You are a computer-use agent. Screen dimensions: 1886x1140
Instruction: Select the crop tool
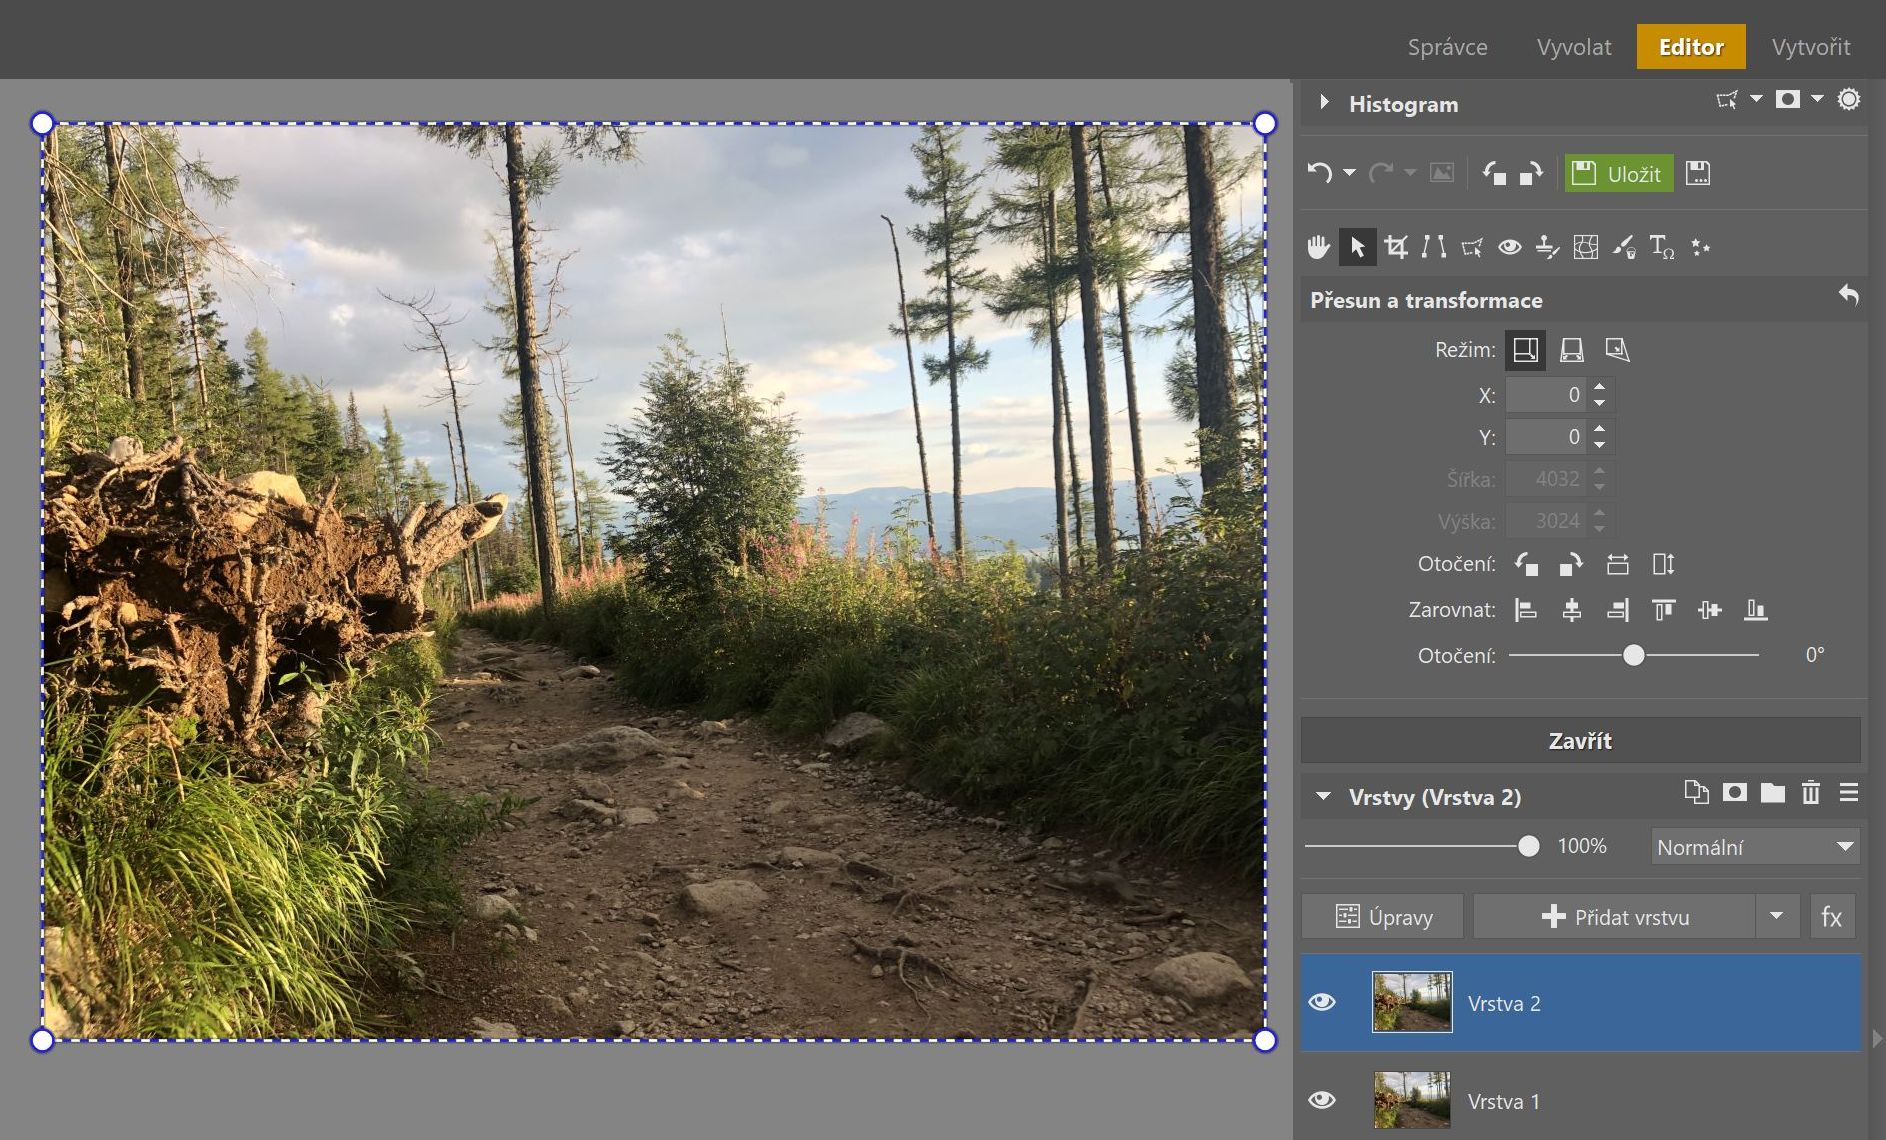1396,247
